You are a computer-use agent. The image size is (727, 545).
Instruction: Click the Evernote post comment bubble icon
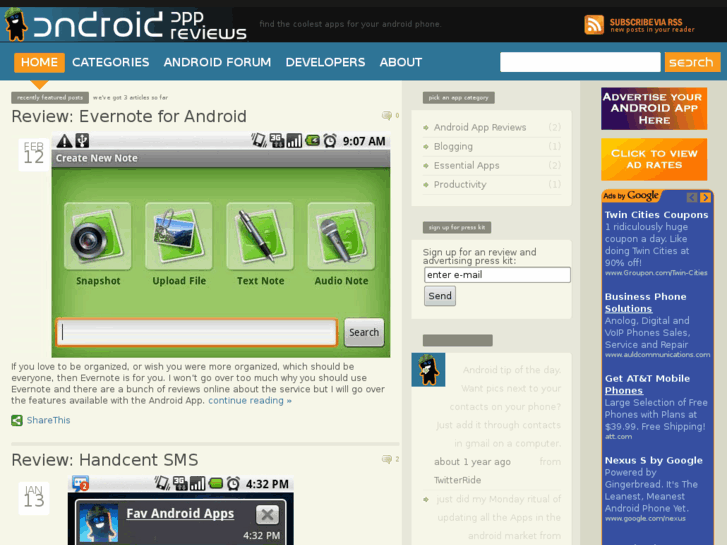click(386, 115)
